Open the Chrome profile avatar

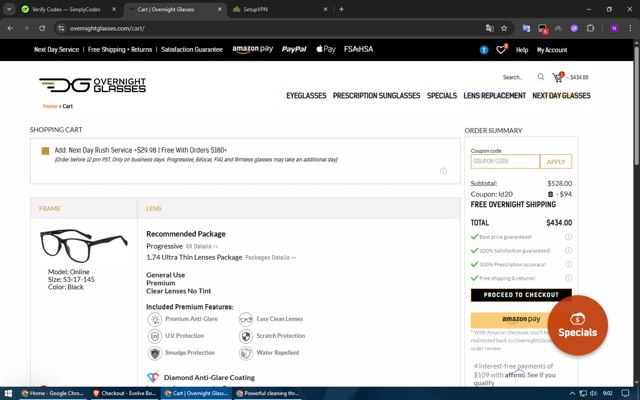pos(614,28)
